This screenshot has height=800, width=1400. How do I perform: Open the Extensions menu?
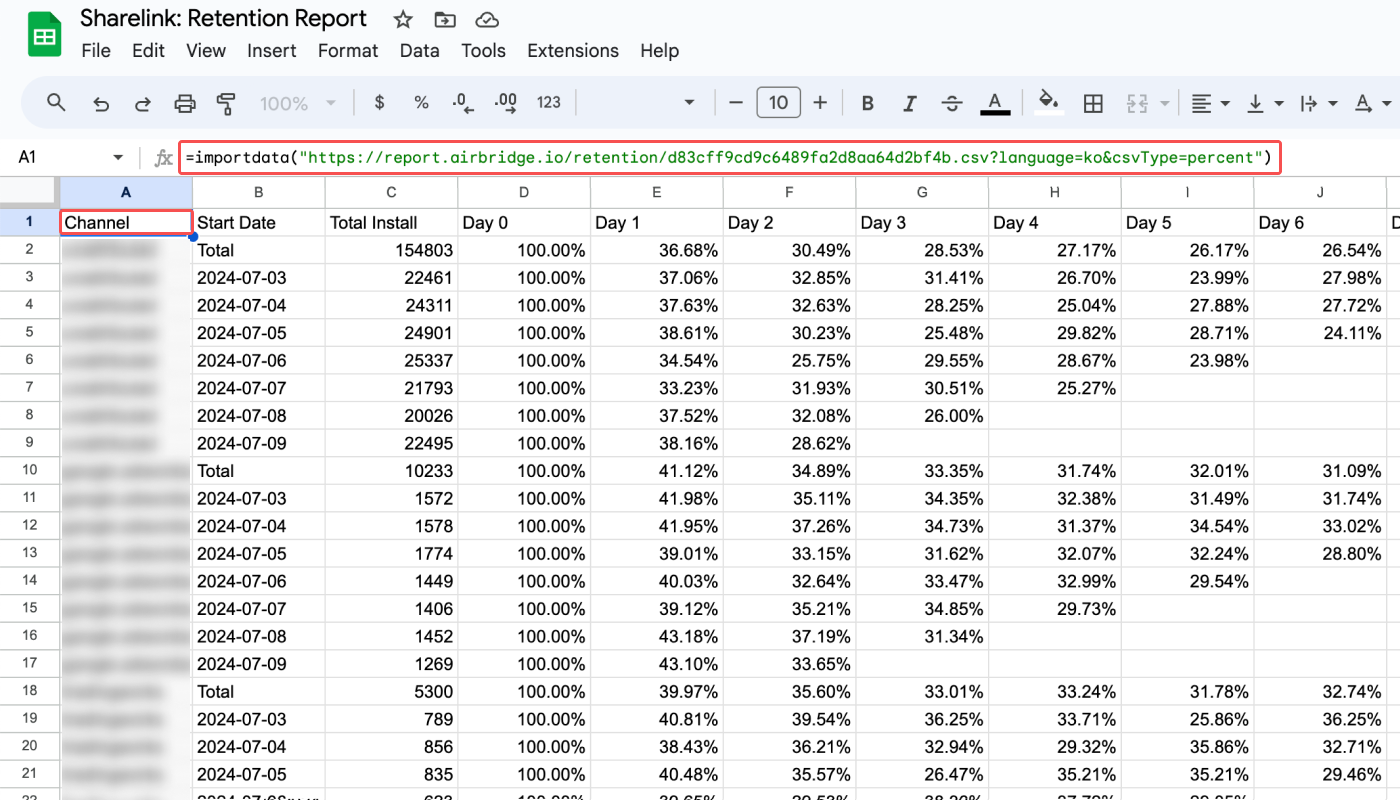point(573,50)
